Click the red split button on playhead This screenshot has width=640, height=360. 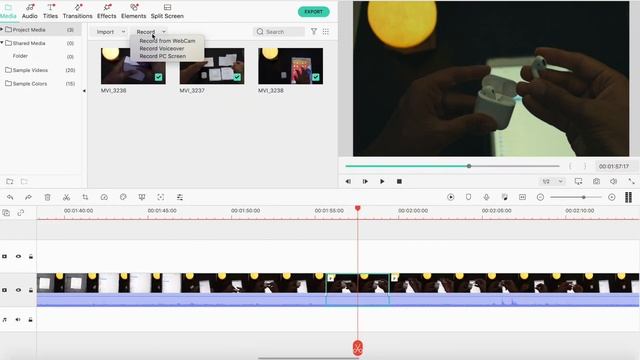pos(358,348)
